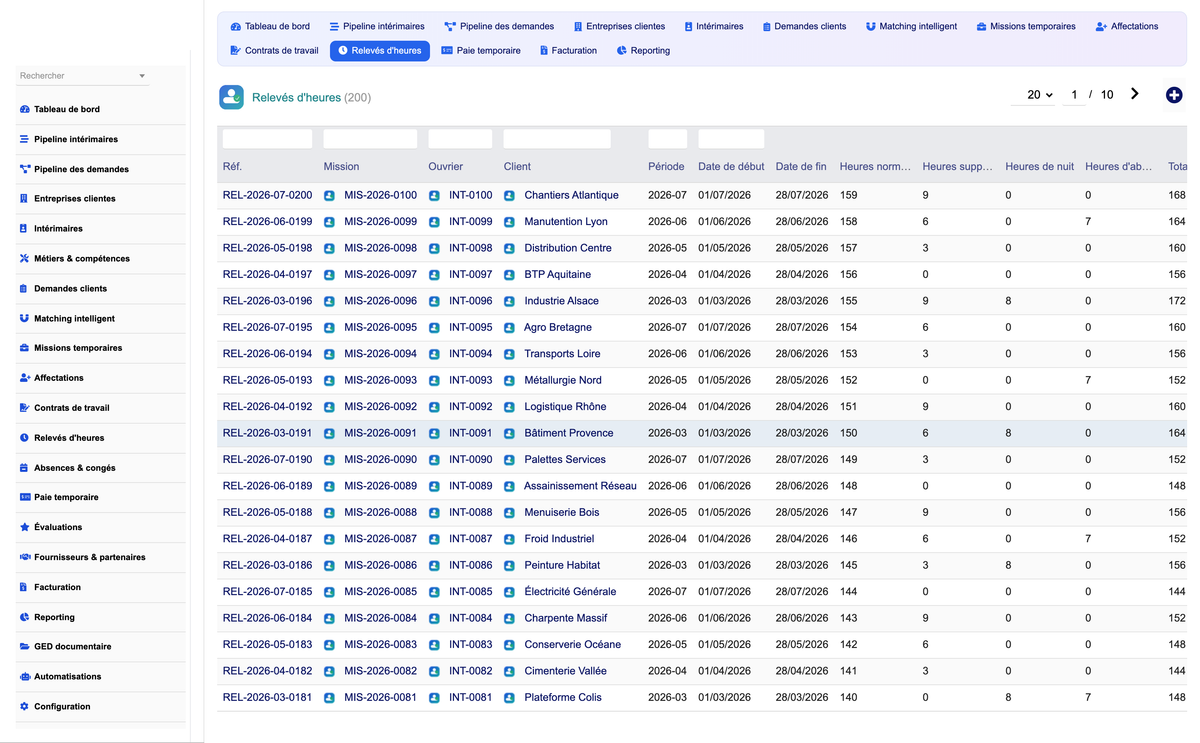The image size is (1200, 743).
Task: Click mission icon beside MIS-2026-0091
Action: 329,433
